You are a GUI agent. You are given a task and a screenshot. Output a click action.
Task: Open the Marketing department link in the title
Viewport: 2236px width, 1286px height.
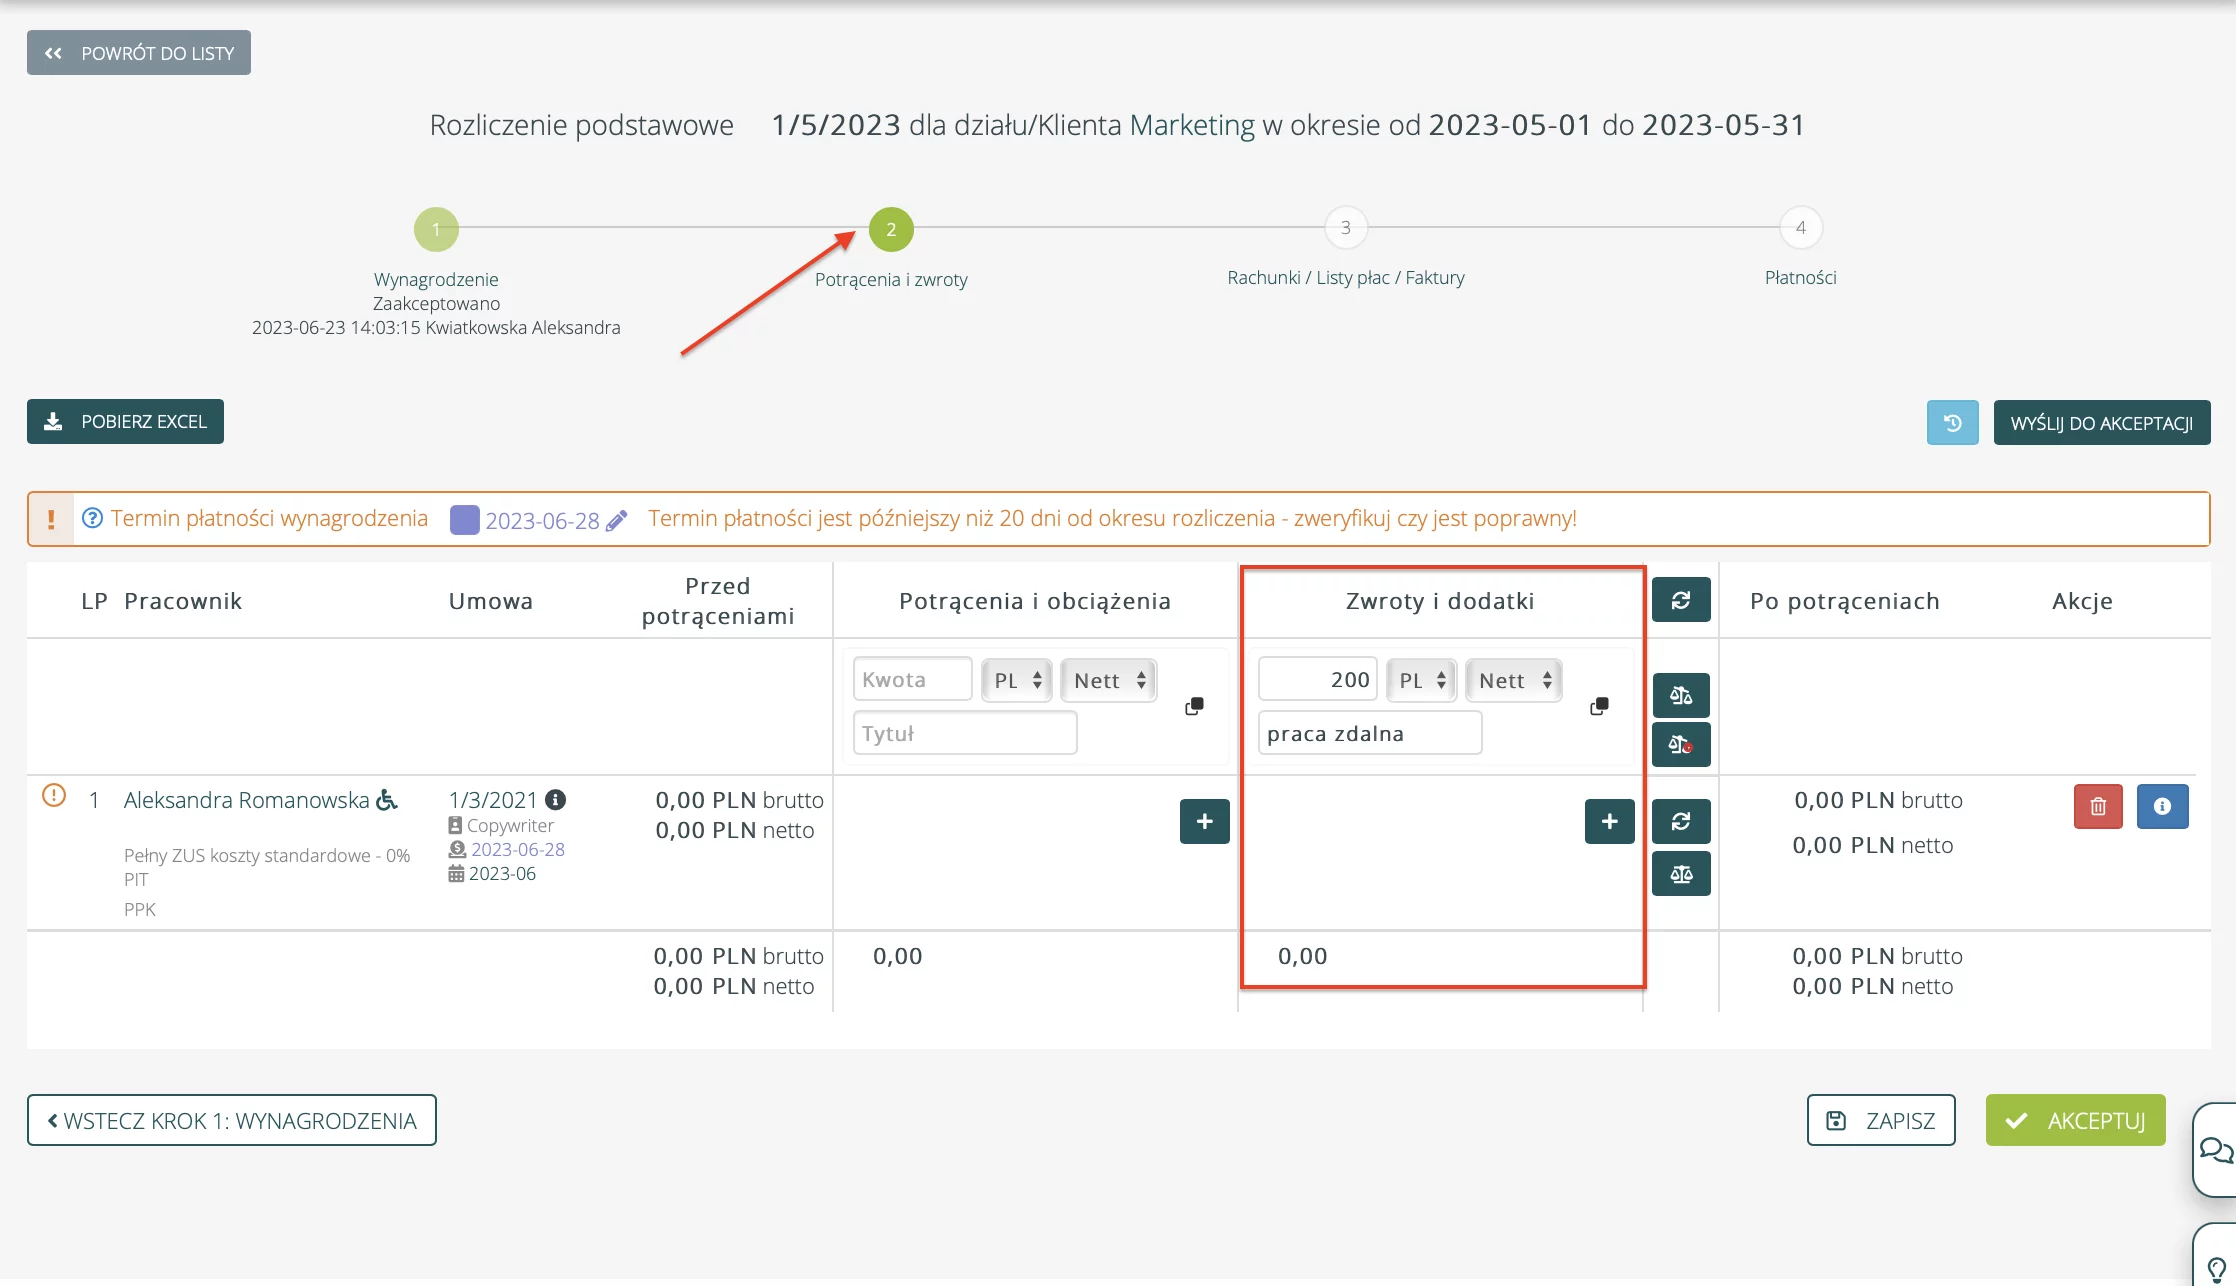(1192, 125)
